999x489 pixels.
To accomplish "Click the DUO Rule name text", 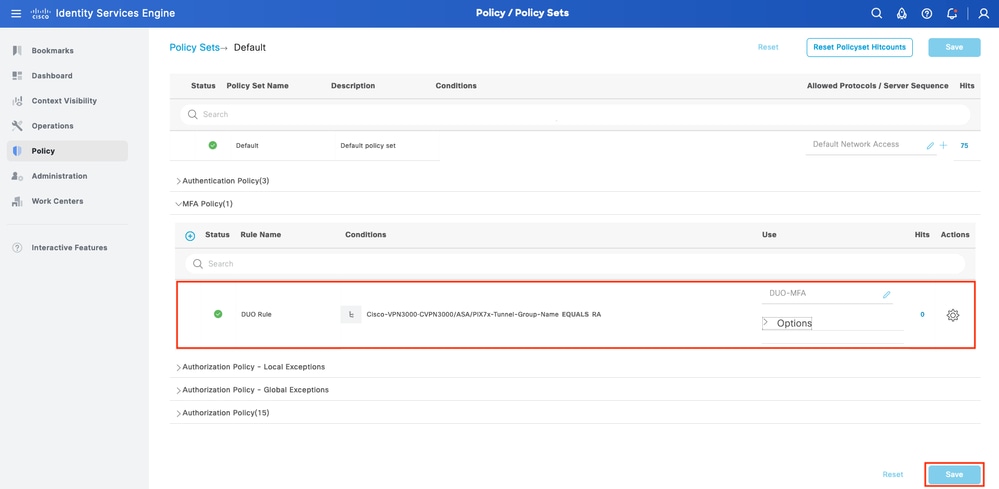I will click(x=256, y=315).
